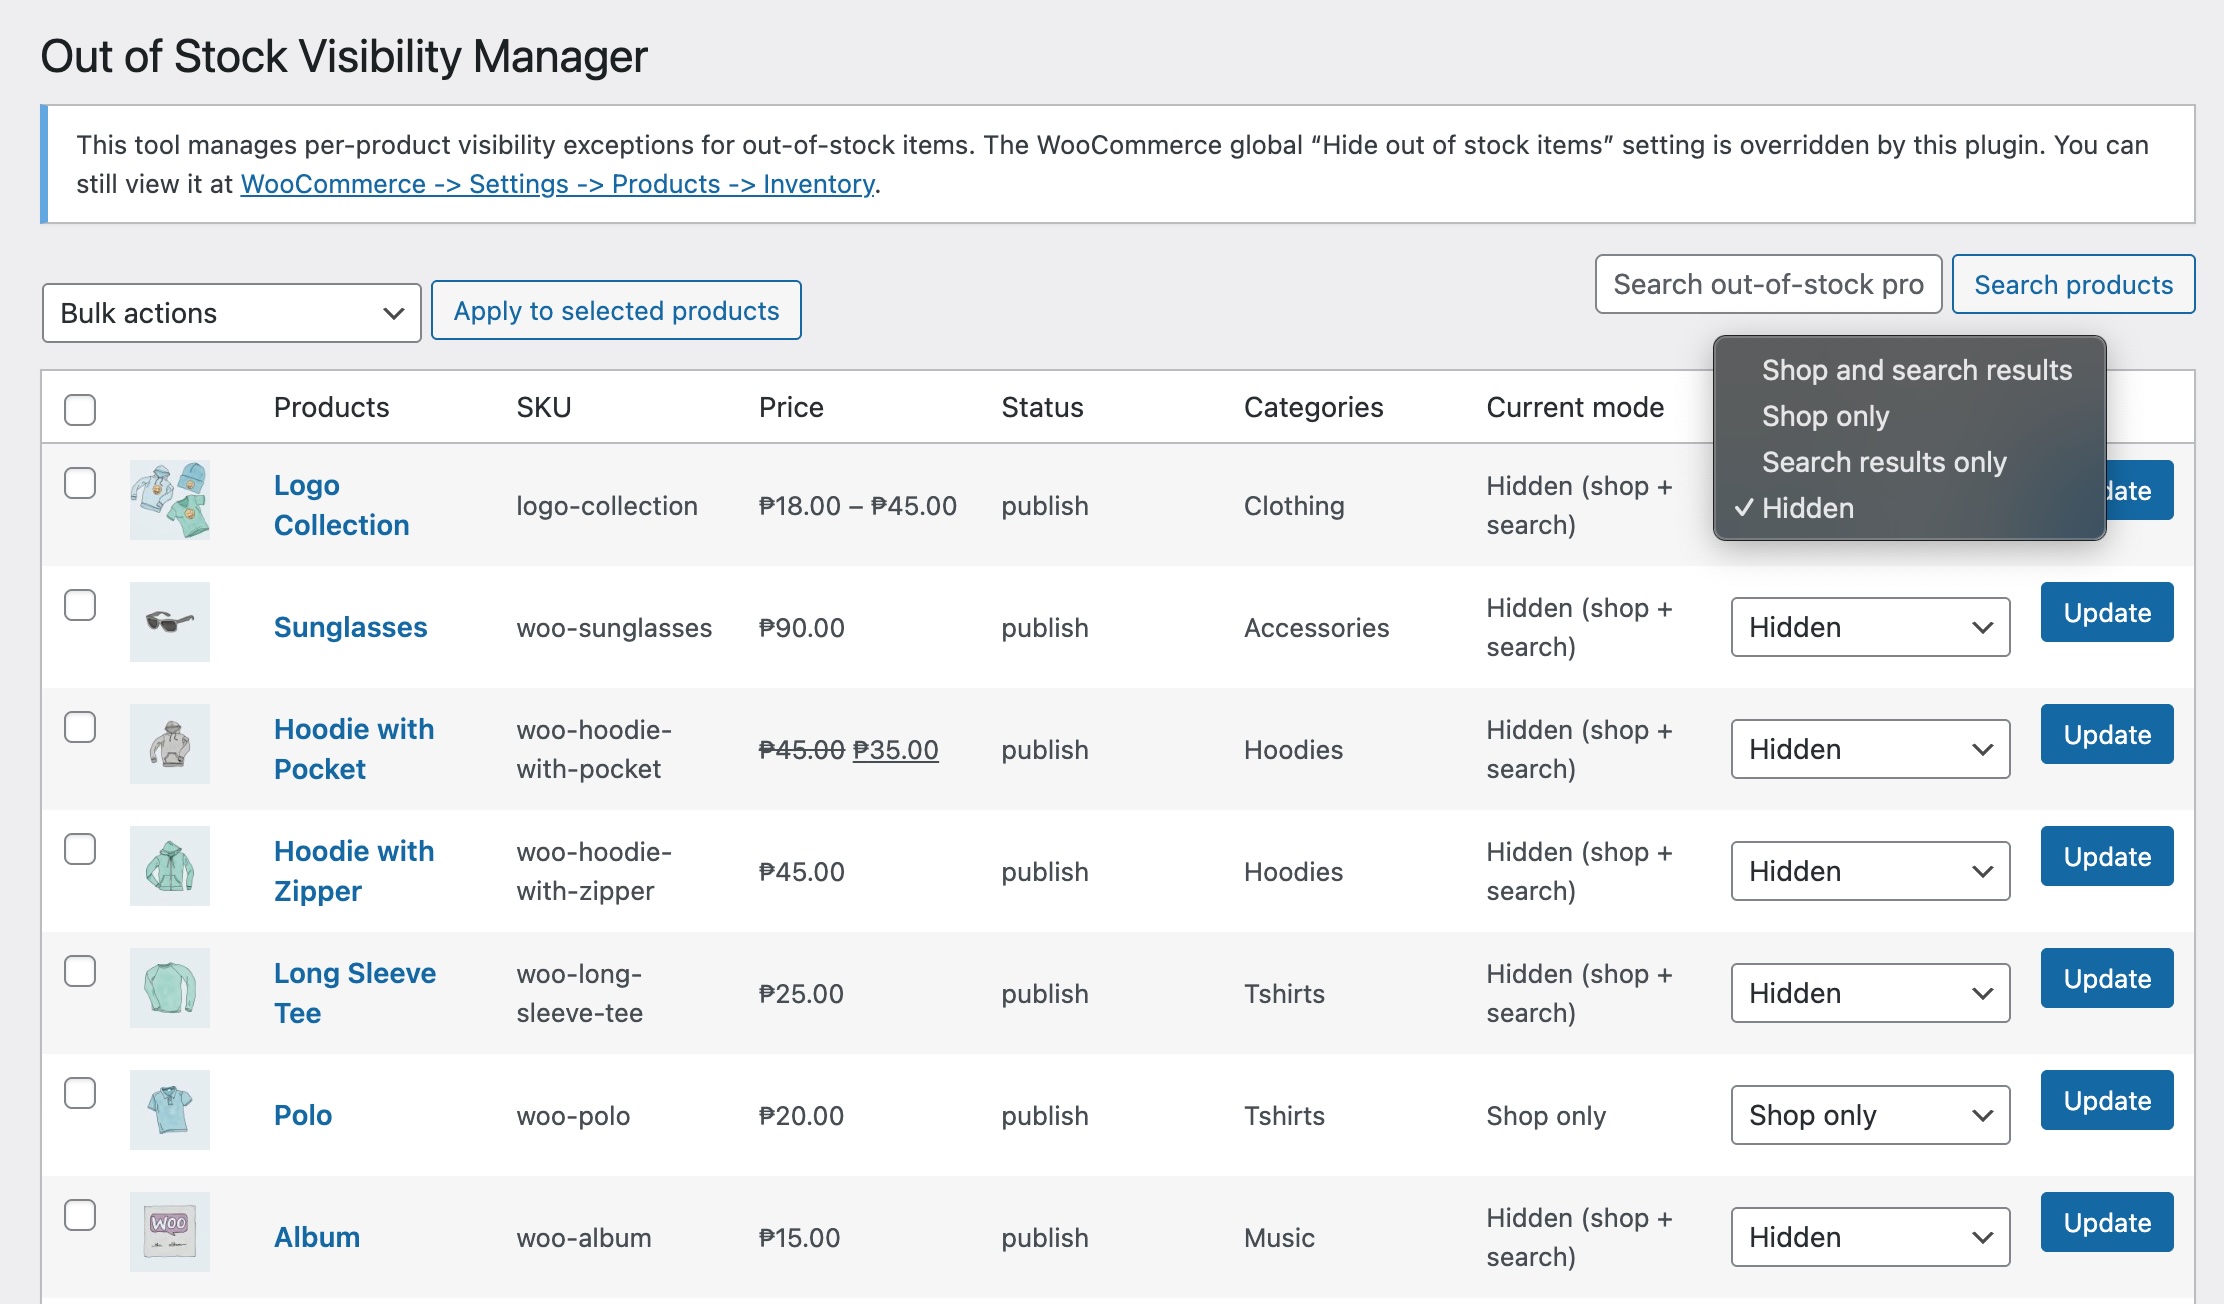
Task: Check the select-all checkbox in table header
Action: click(x=80, y=409)
